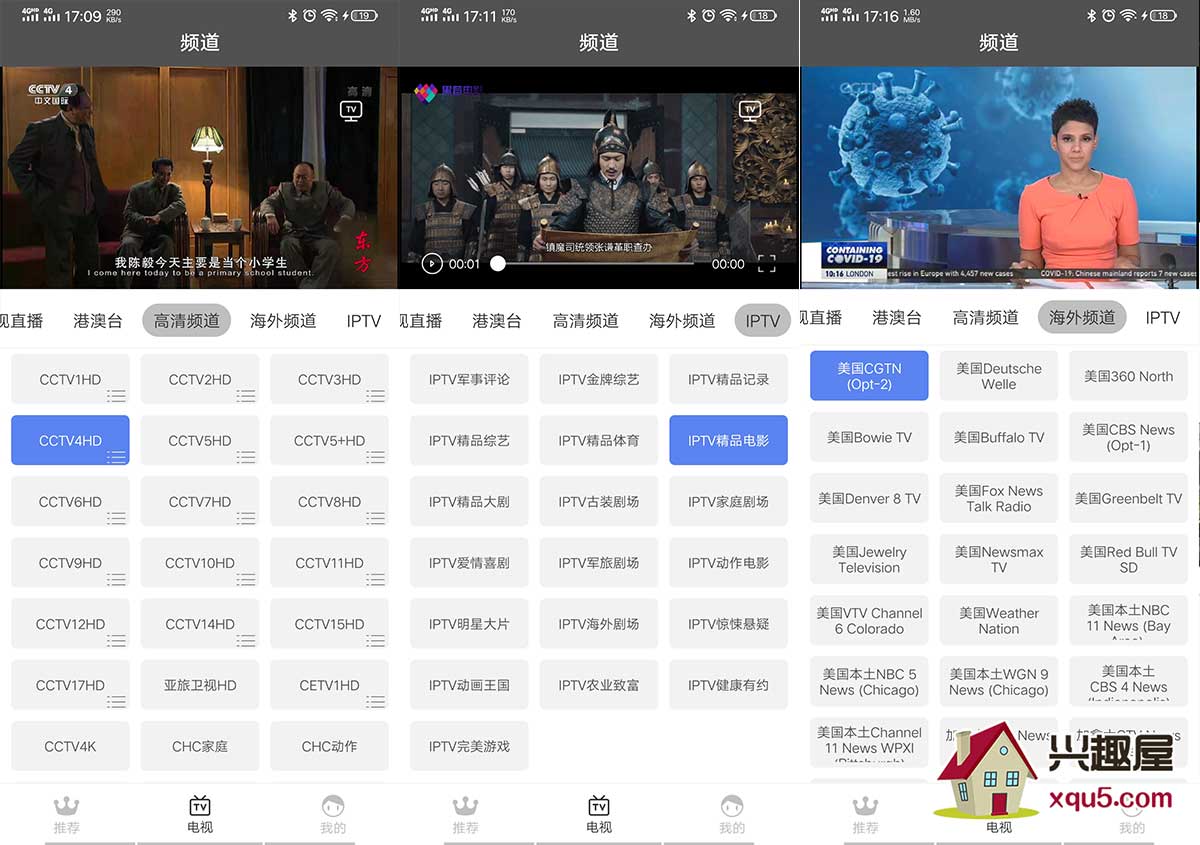Open 我的 face icon in the 17:11 screen
The height and width of the screenshot is (845, 1200).
tap(732, 806)
